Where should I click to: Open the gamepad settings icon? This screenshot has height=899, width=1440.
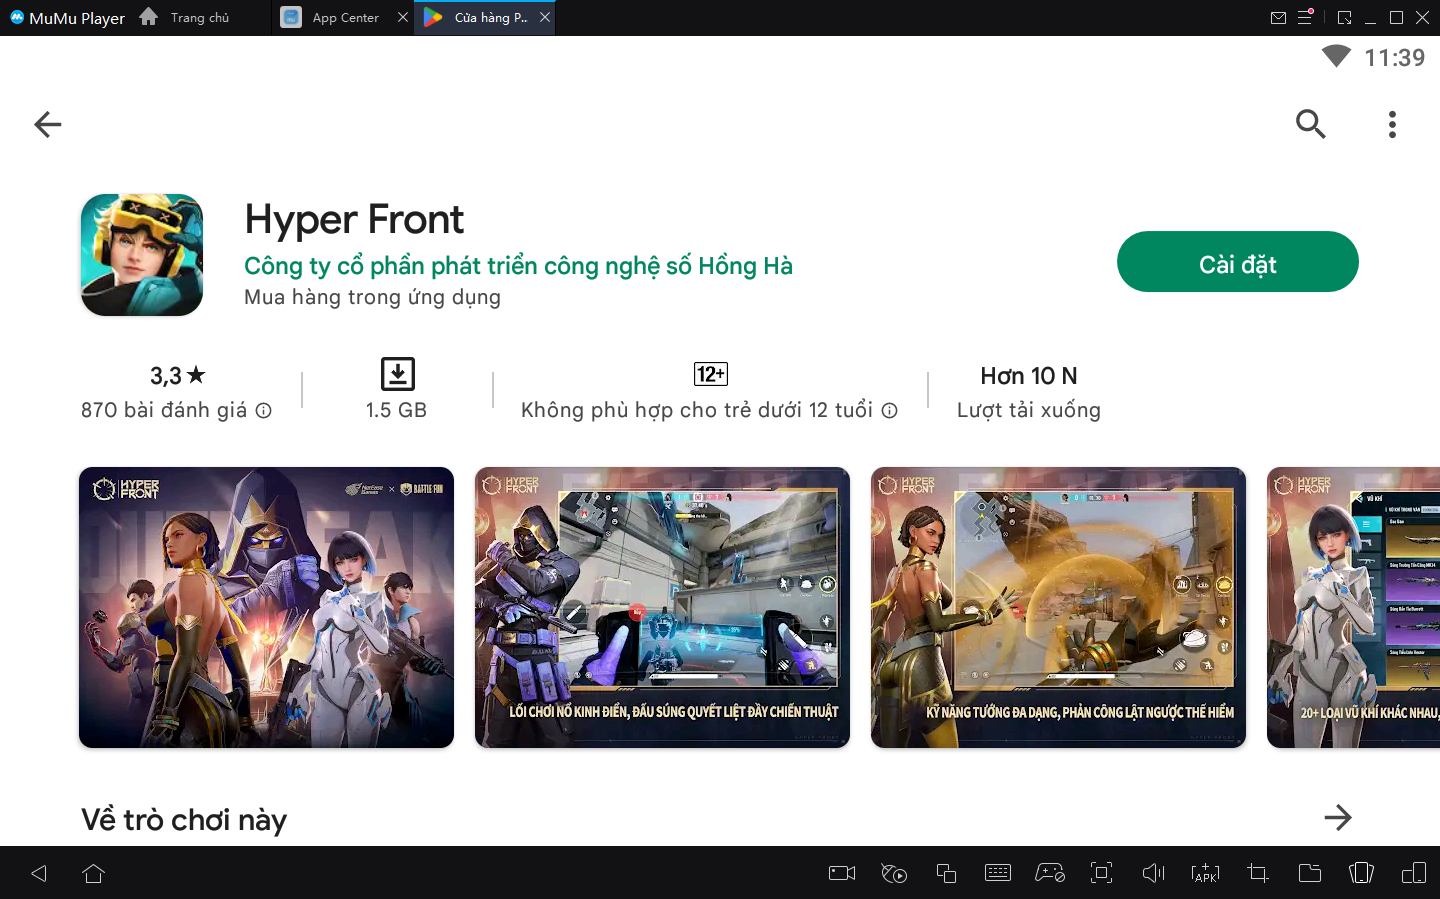pyautogui.click(x=1050, y=873)
